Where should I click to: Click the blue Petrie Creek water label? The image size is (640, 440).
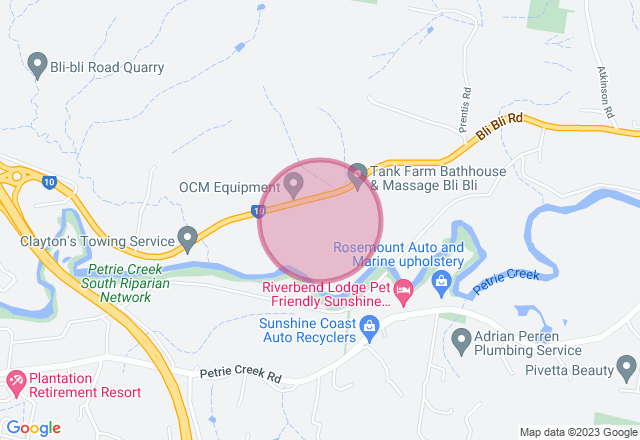[506, 281]
